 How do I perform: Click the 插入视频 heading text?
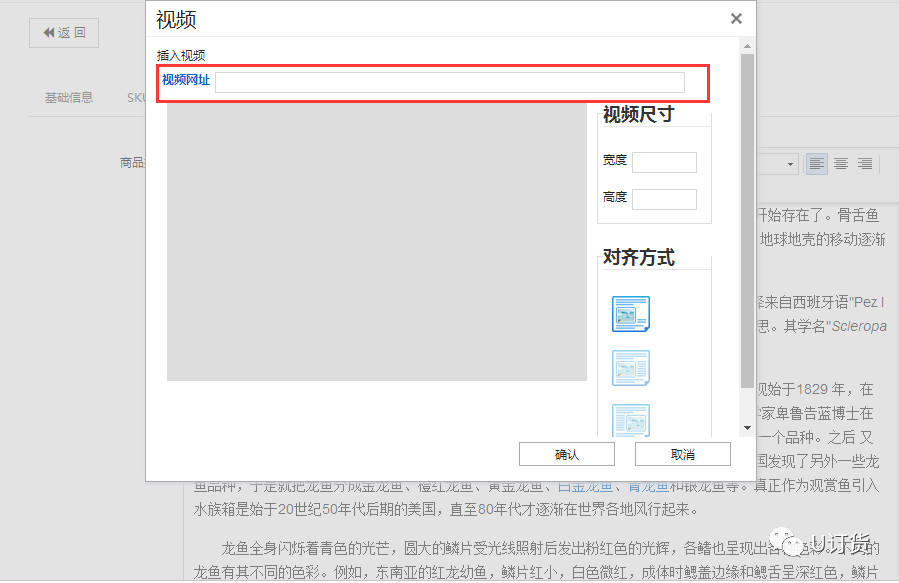click(x=181, y=56)
